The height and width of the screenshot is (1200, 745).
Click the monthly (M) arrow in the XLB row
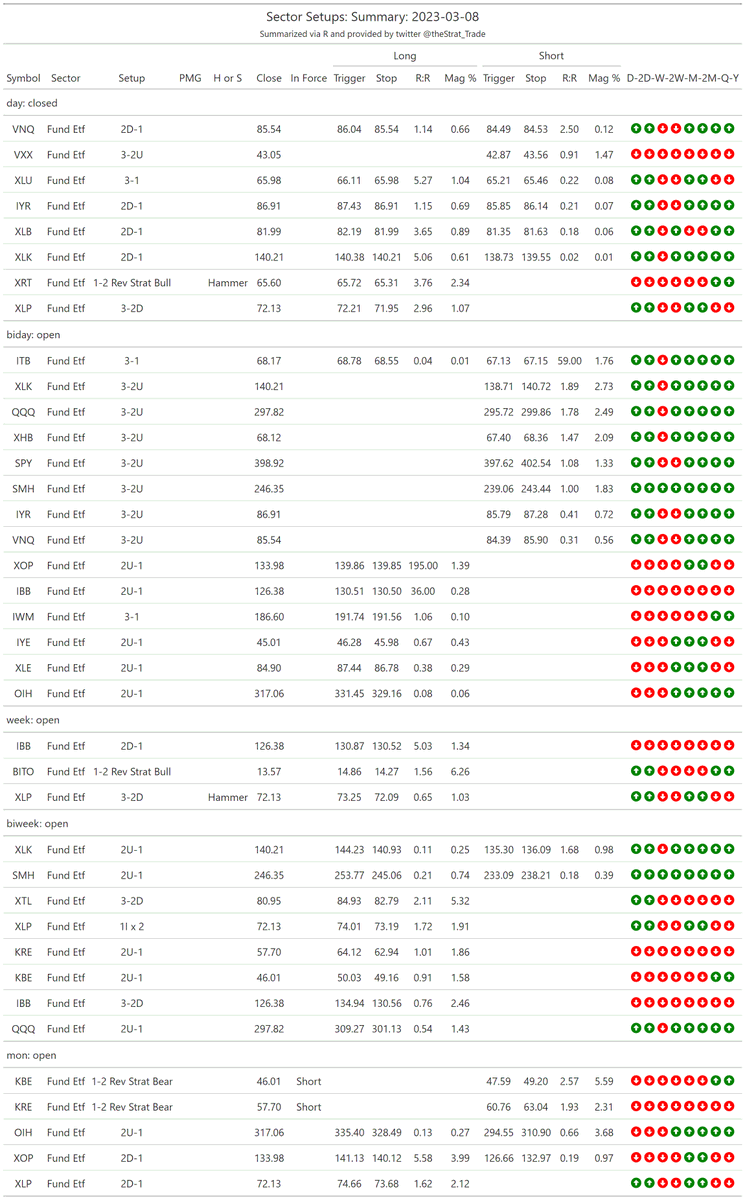(x=689, y=232)
